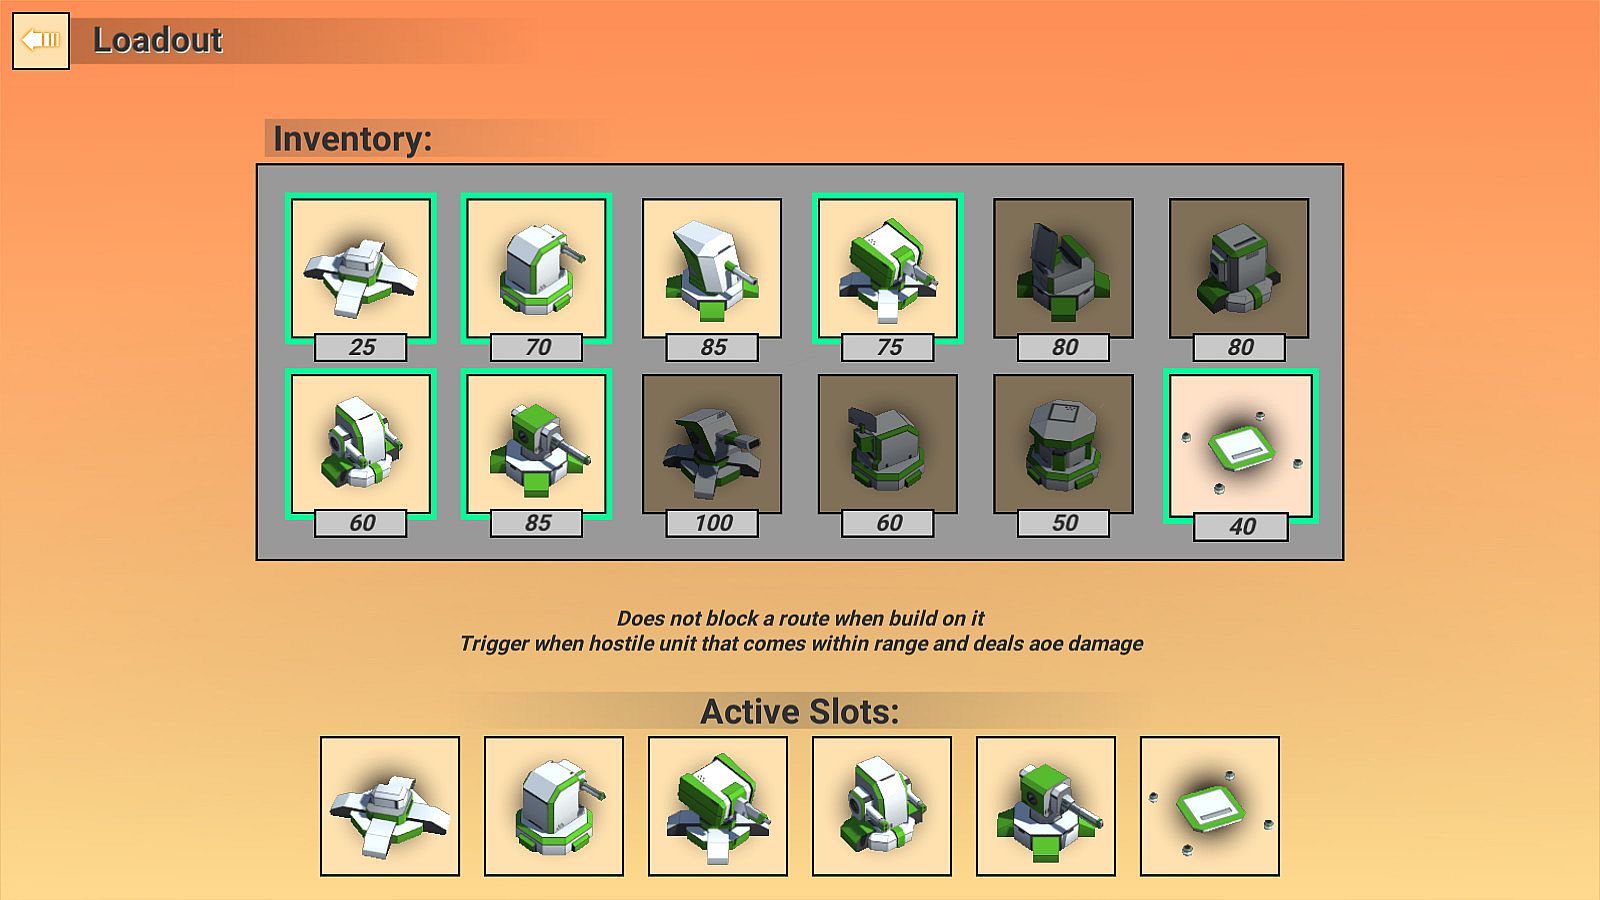Image resolution: width=1600 pixels, height=900 pixels.
Task: Click the price label 100
Action: (x=713, y=523)
